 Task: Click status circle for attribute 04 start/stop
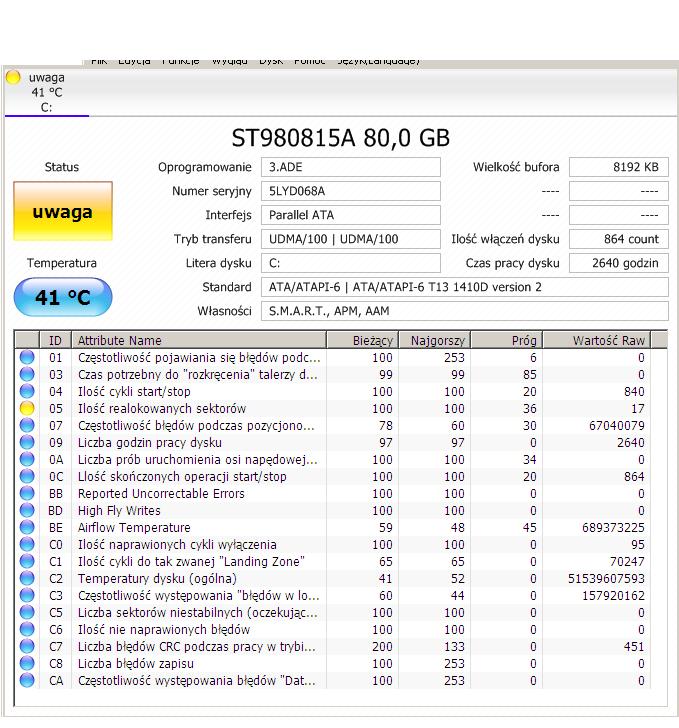pos(27,391)
